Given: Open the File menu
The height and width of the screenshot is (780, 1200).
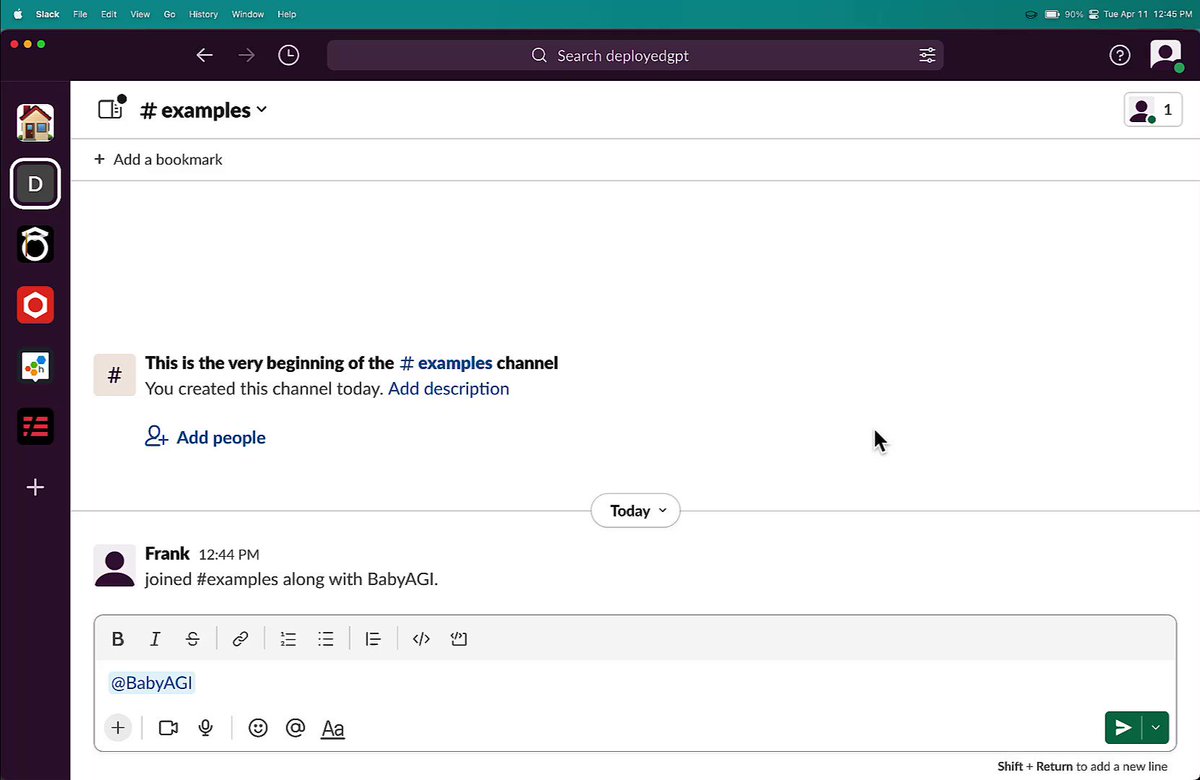Looking at the screenshot, I should [80, 15].
